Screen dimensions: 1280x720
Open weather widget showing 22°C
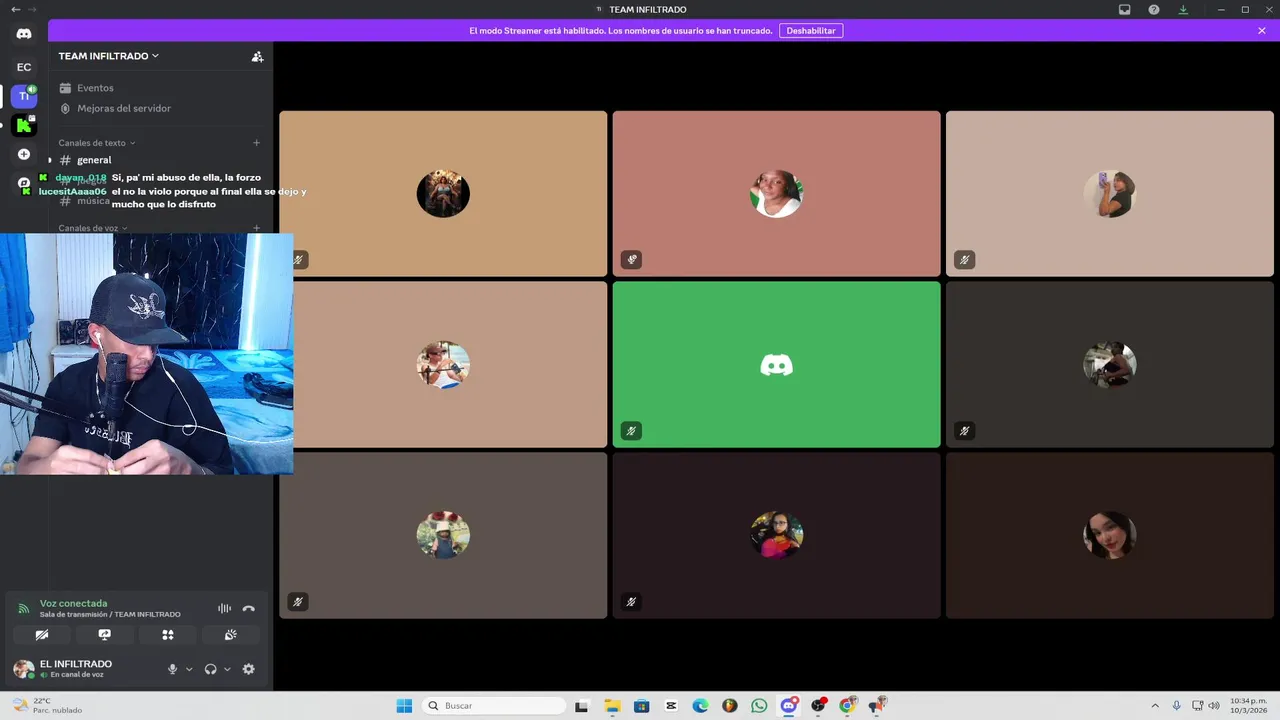tap(46, 706)
